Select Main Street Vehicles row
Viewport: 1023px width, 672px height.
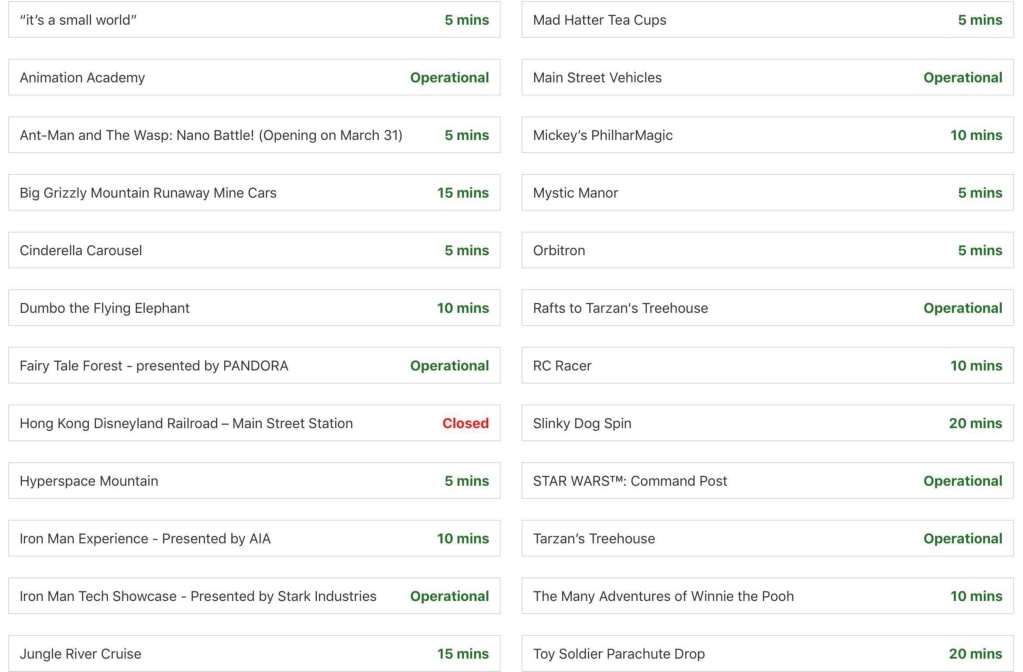point(767,78)
